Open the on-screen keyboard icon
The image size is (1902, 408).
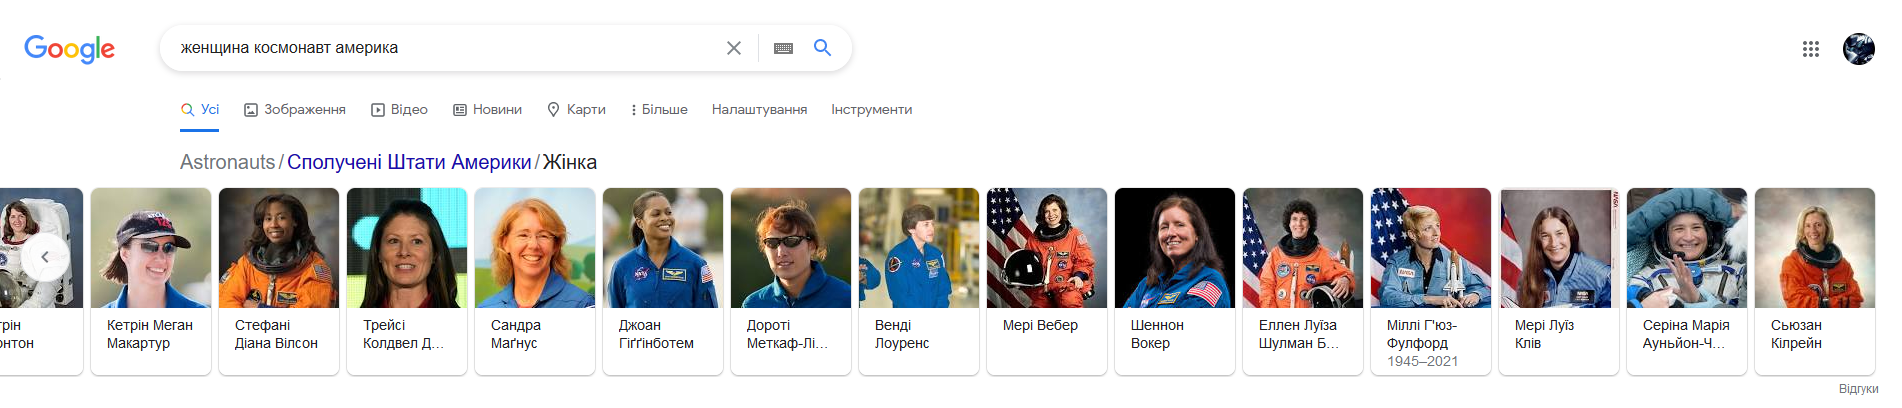(783, 48)
